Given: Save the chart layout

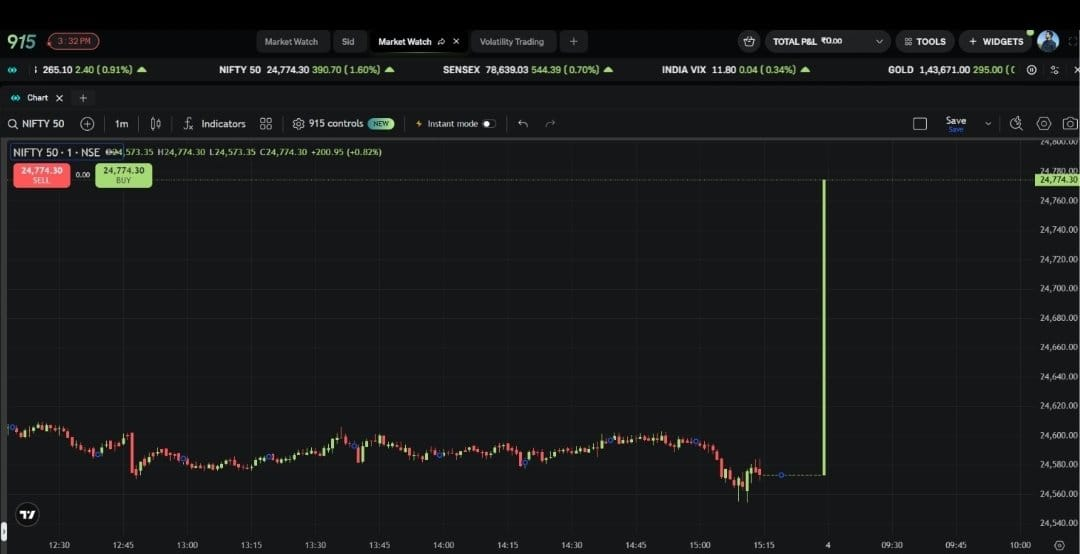Looking at the screenshot, I should pos(955,123).
